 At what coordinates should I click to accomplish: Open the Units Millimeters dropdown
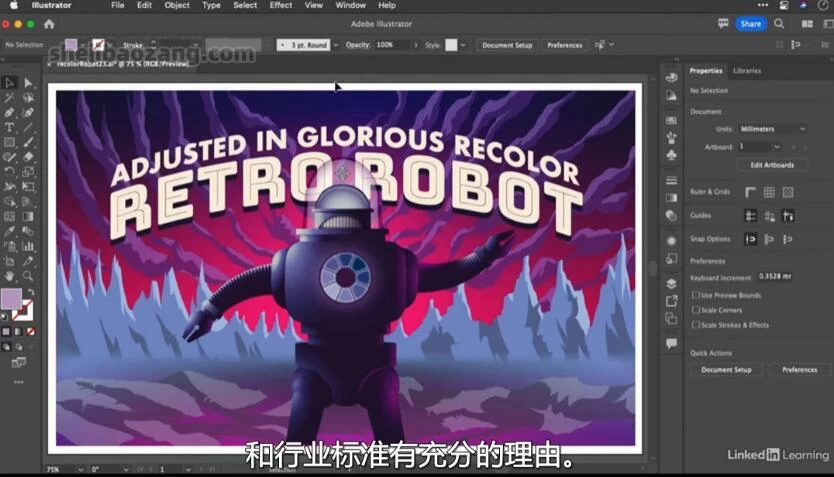(772, 129)
